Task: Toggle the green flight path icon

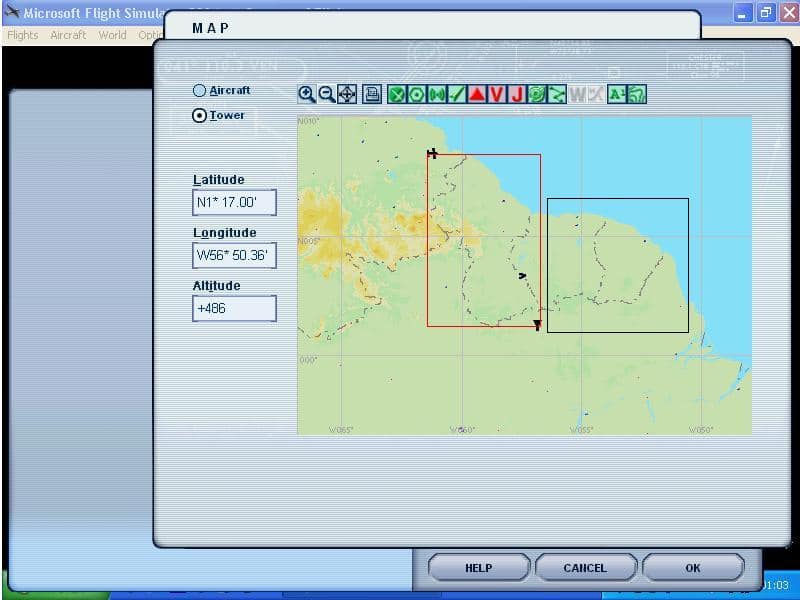Action: point(557,94)
